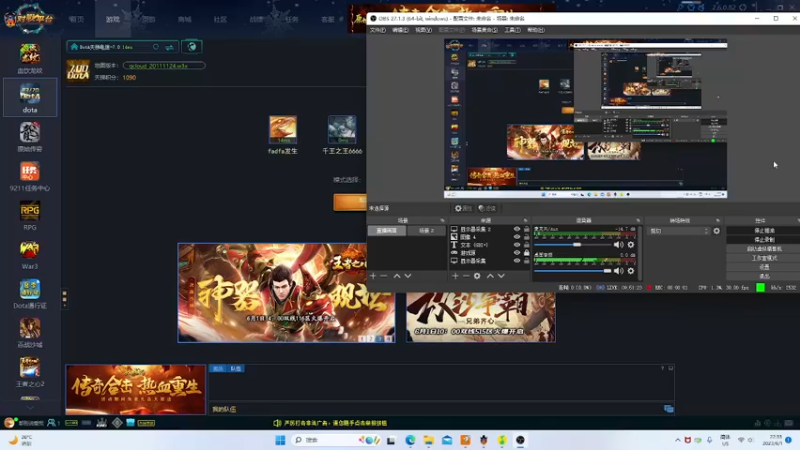Open the OBS Edit menu

pos(400,30)
